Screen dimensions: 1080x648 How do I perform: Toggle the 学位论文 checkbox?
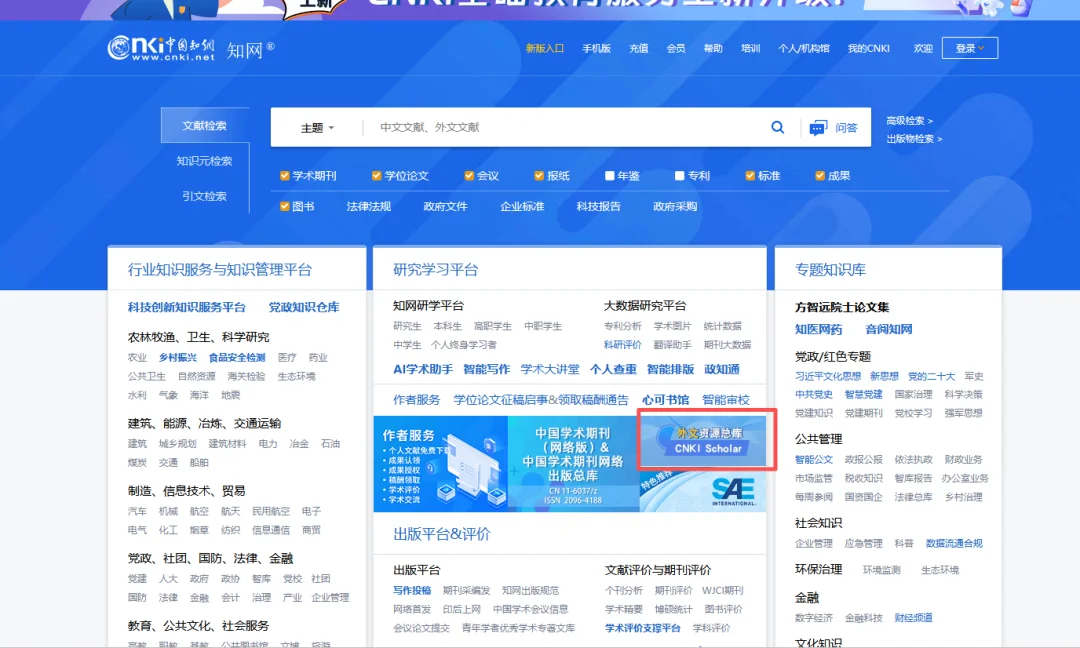coord(376,176)
